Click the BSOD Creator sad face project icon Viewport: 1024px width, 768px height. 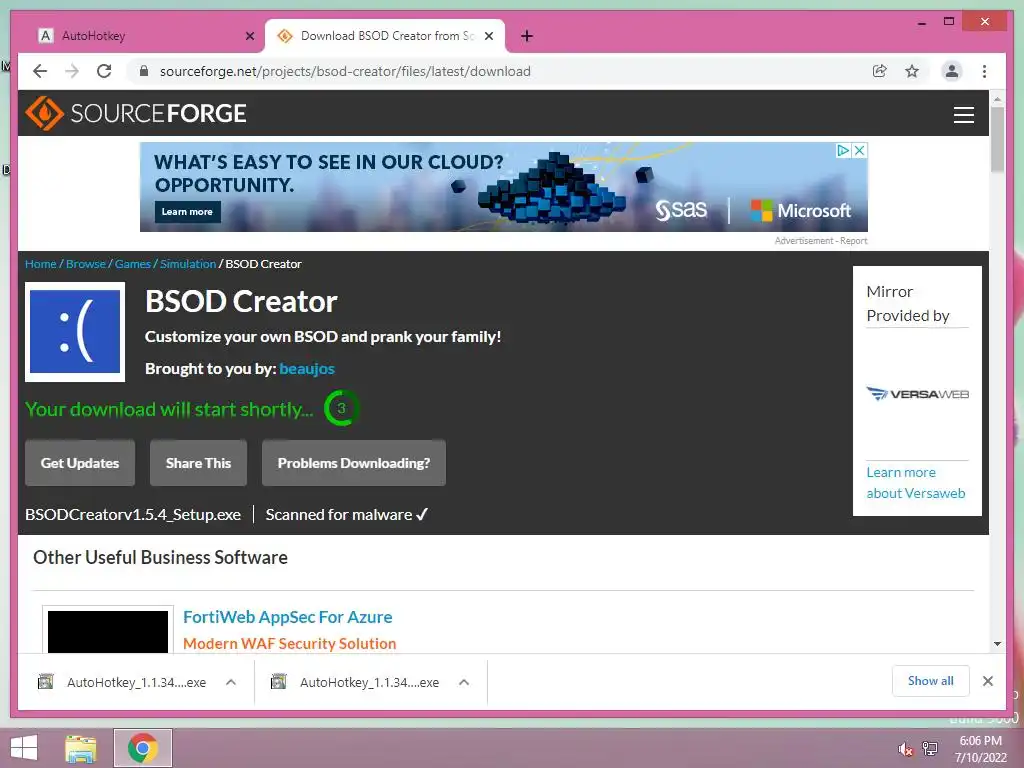[x=75, y=332]
